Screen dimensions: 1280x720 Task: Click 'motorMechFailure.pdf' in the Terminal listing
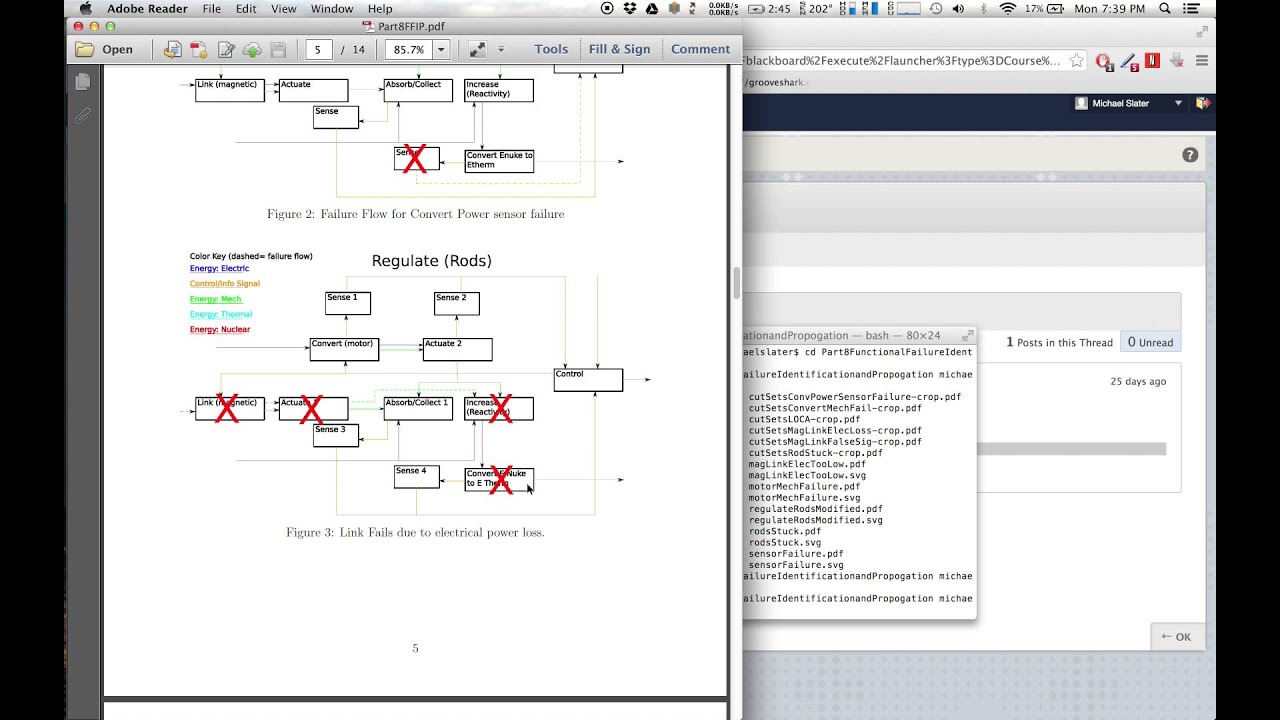click(804, 486)
